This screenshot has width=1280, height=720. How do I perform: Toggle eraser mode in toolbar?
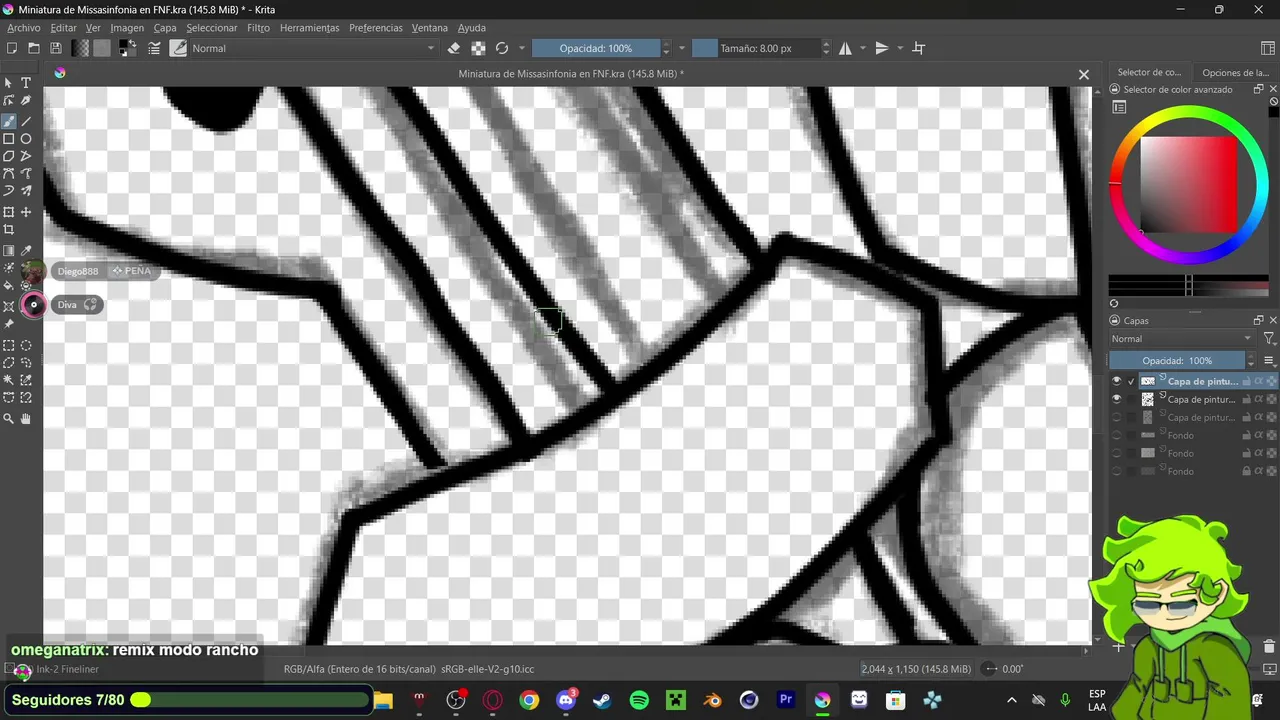click(x=454, y=48)
